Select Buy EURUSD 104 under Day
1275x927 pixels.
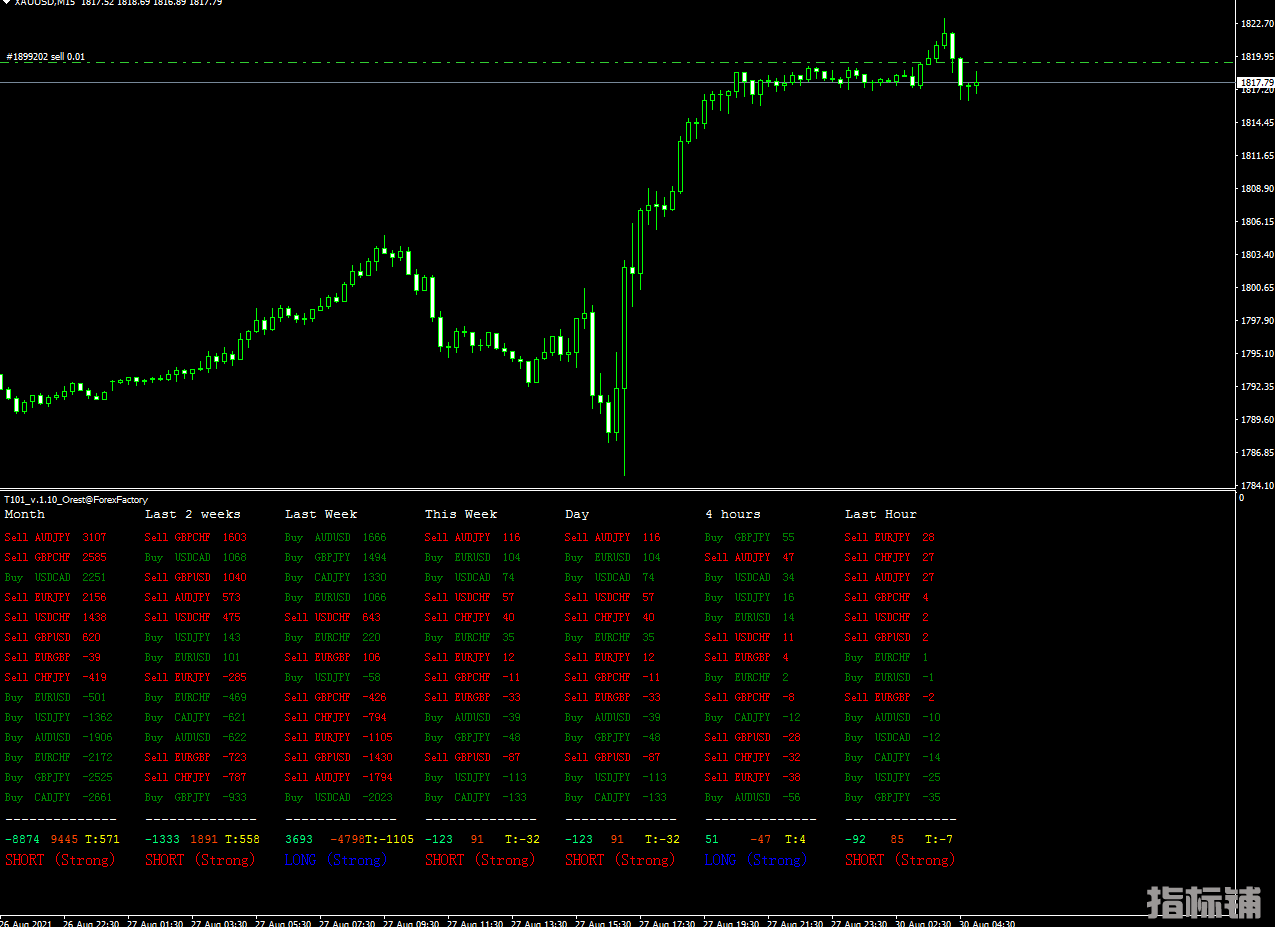(x=613, y=557)
